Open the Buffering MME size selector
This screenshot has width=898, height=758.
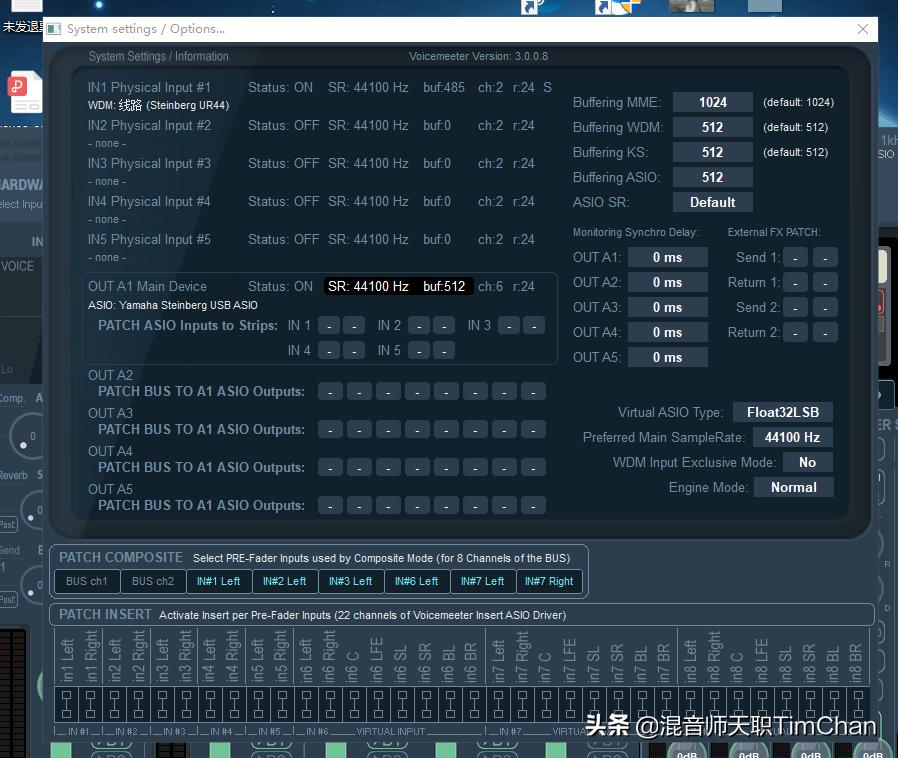point(712,102)
